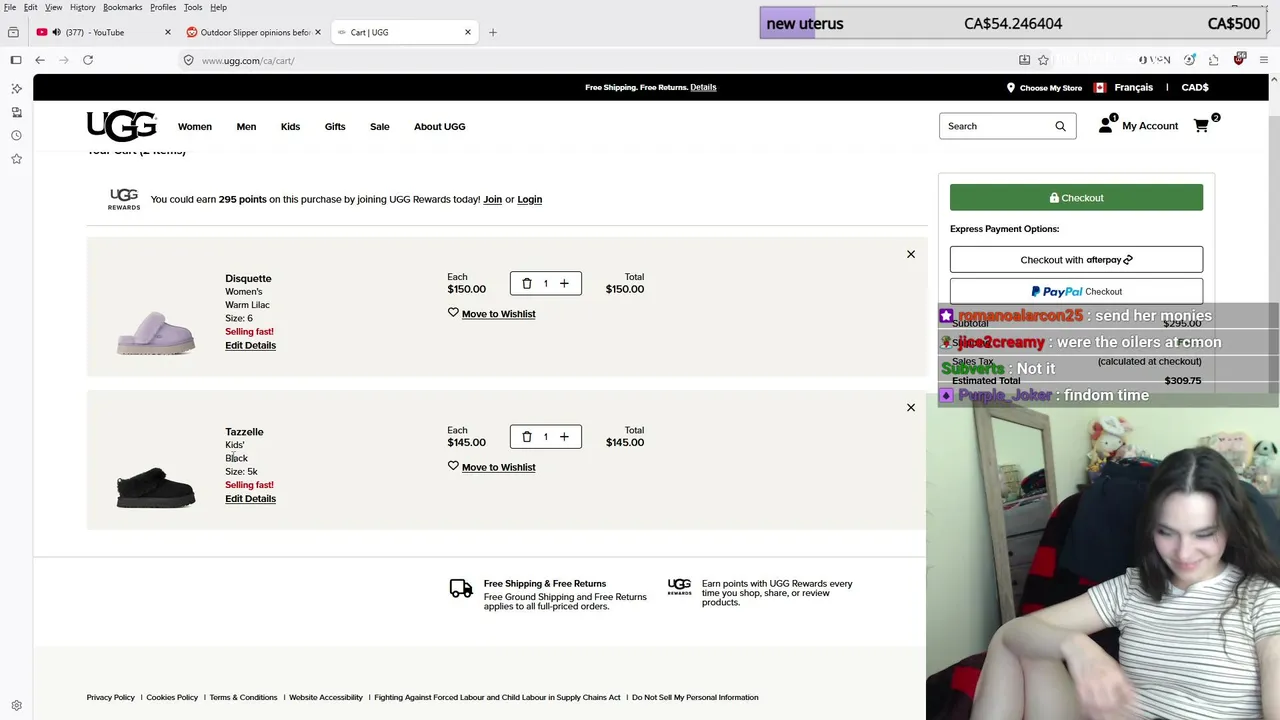The height and width of the screenshot is (720, 1280).
Task: Click the account person icon
Action: (1105, 126)
